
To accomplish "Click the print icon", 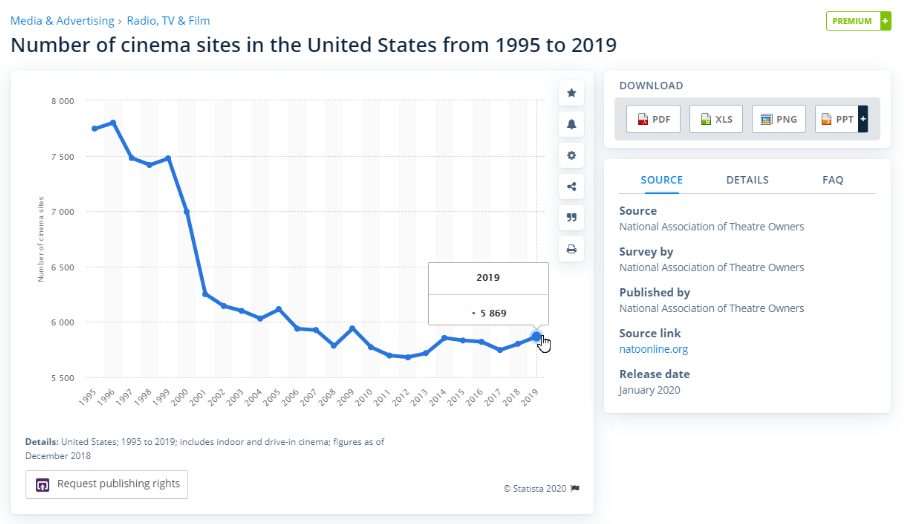I will [572, 249].
